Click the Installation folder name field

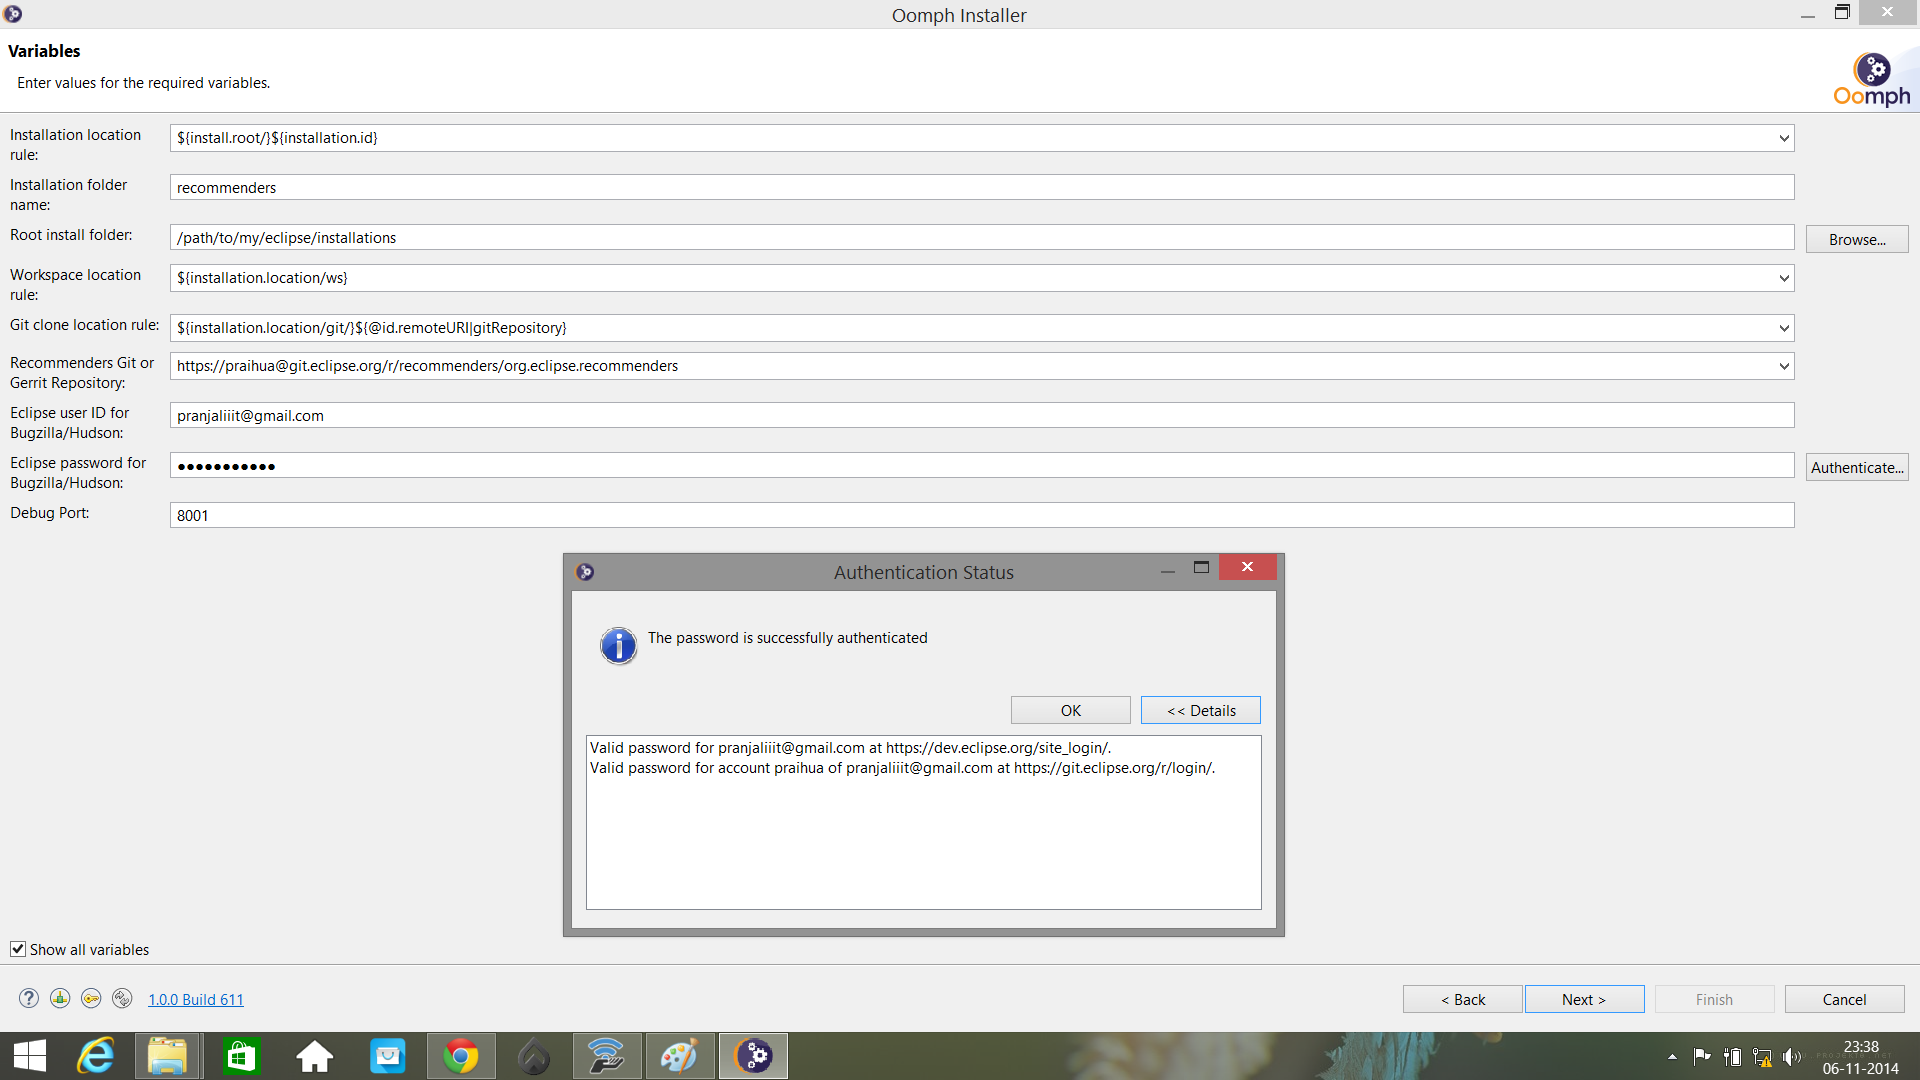982,187
